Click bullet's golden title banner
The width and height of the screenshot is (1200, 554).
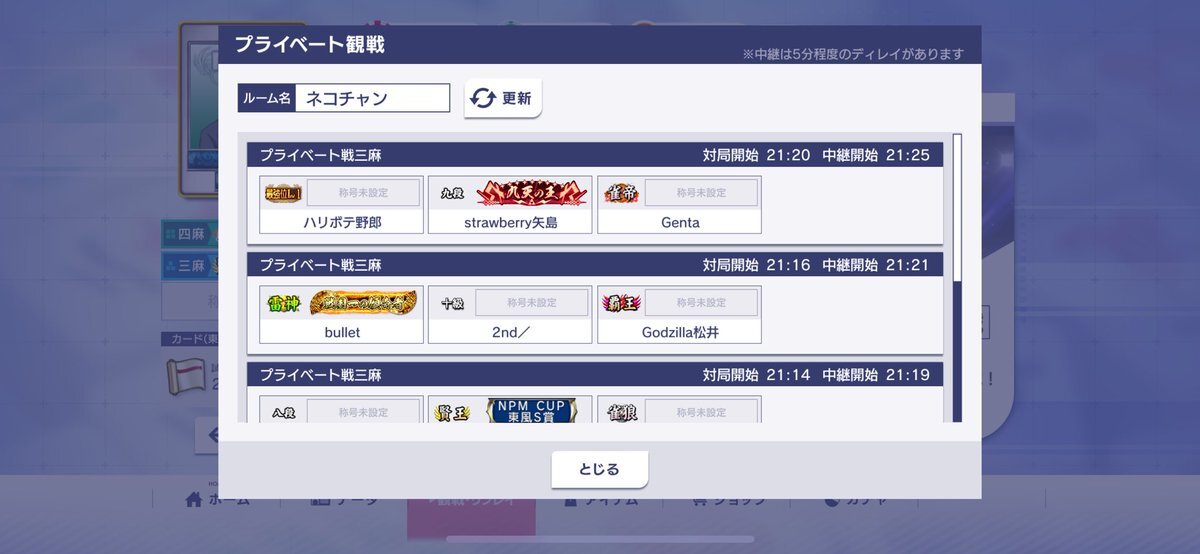[x=363, y=303]
